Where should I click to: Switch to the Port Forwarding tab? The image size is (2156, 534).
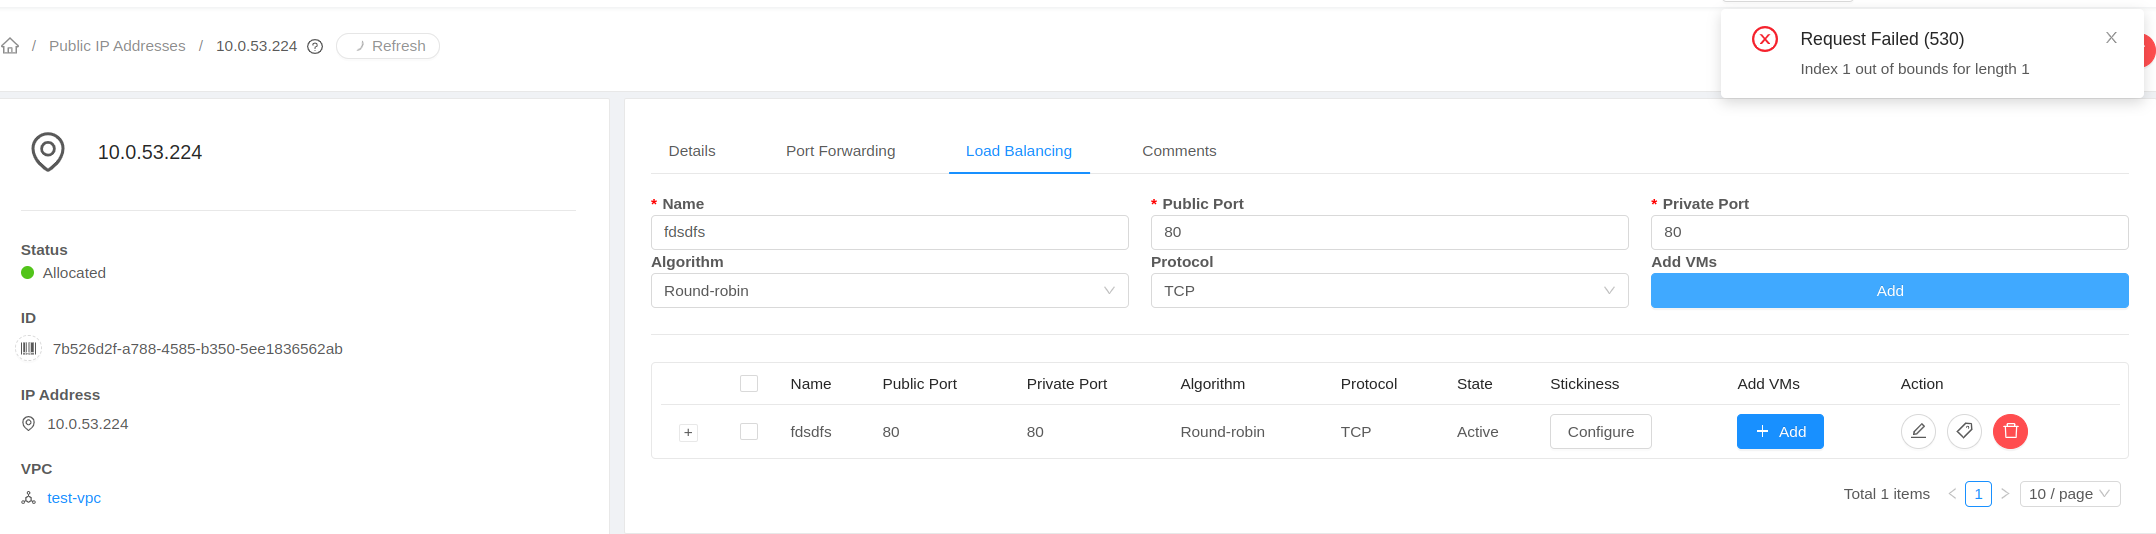point(840,151)
